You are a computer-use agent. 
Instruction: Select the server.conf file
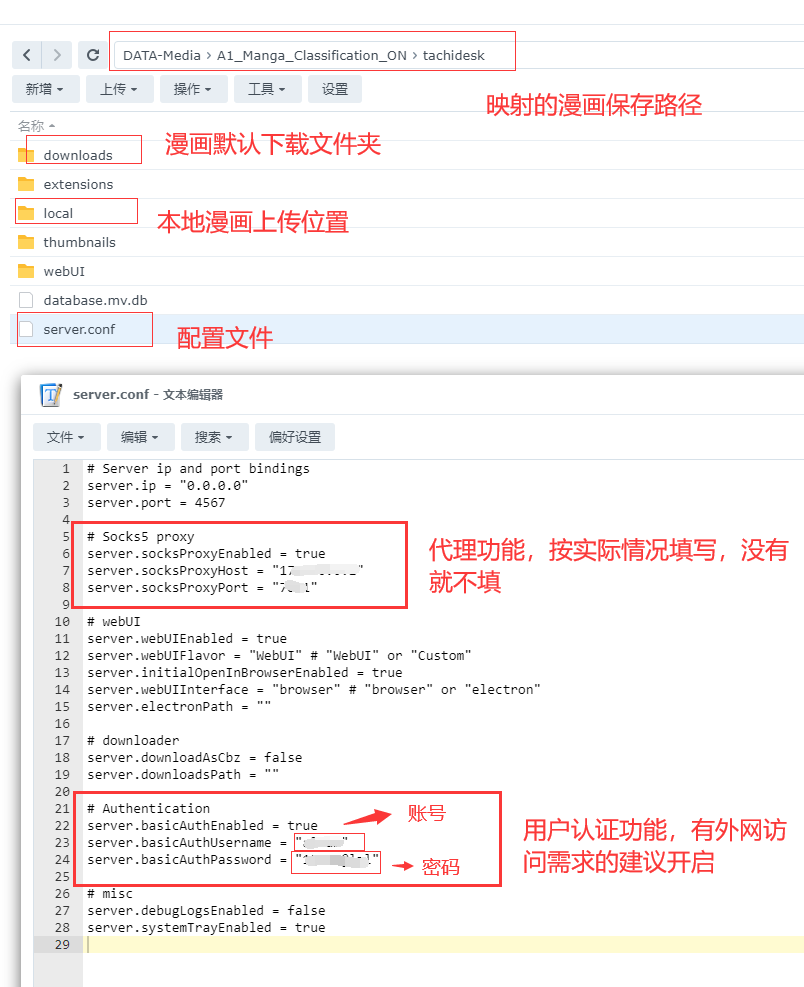coord(79,329)
